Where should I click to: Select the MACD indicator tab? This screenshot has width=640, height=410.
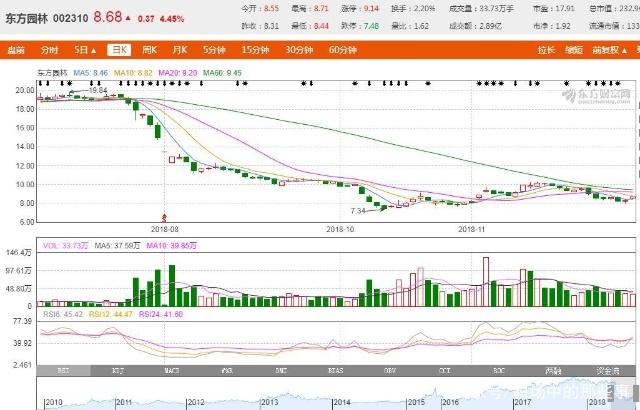[x=172, y=370]
